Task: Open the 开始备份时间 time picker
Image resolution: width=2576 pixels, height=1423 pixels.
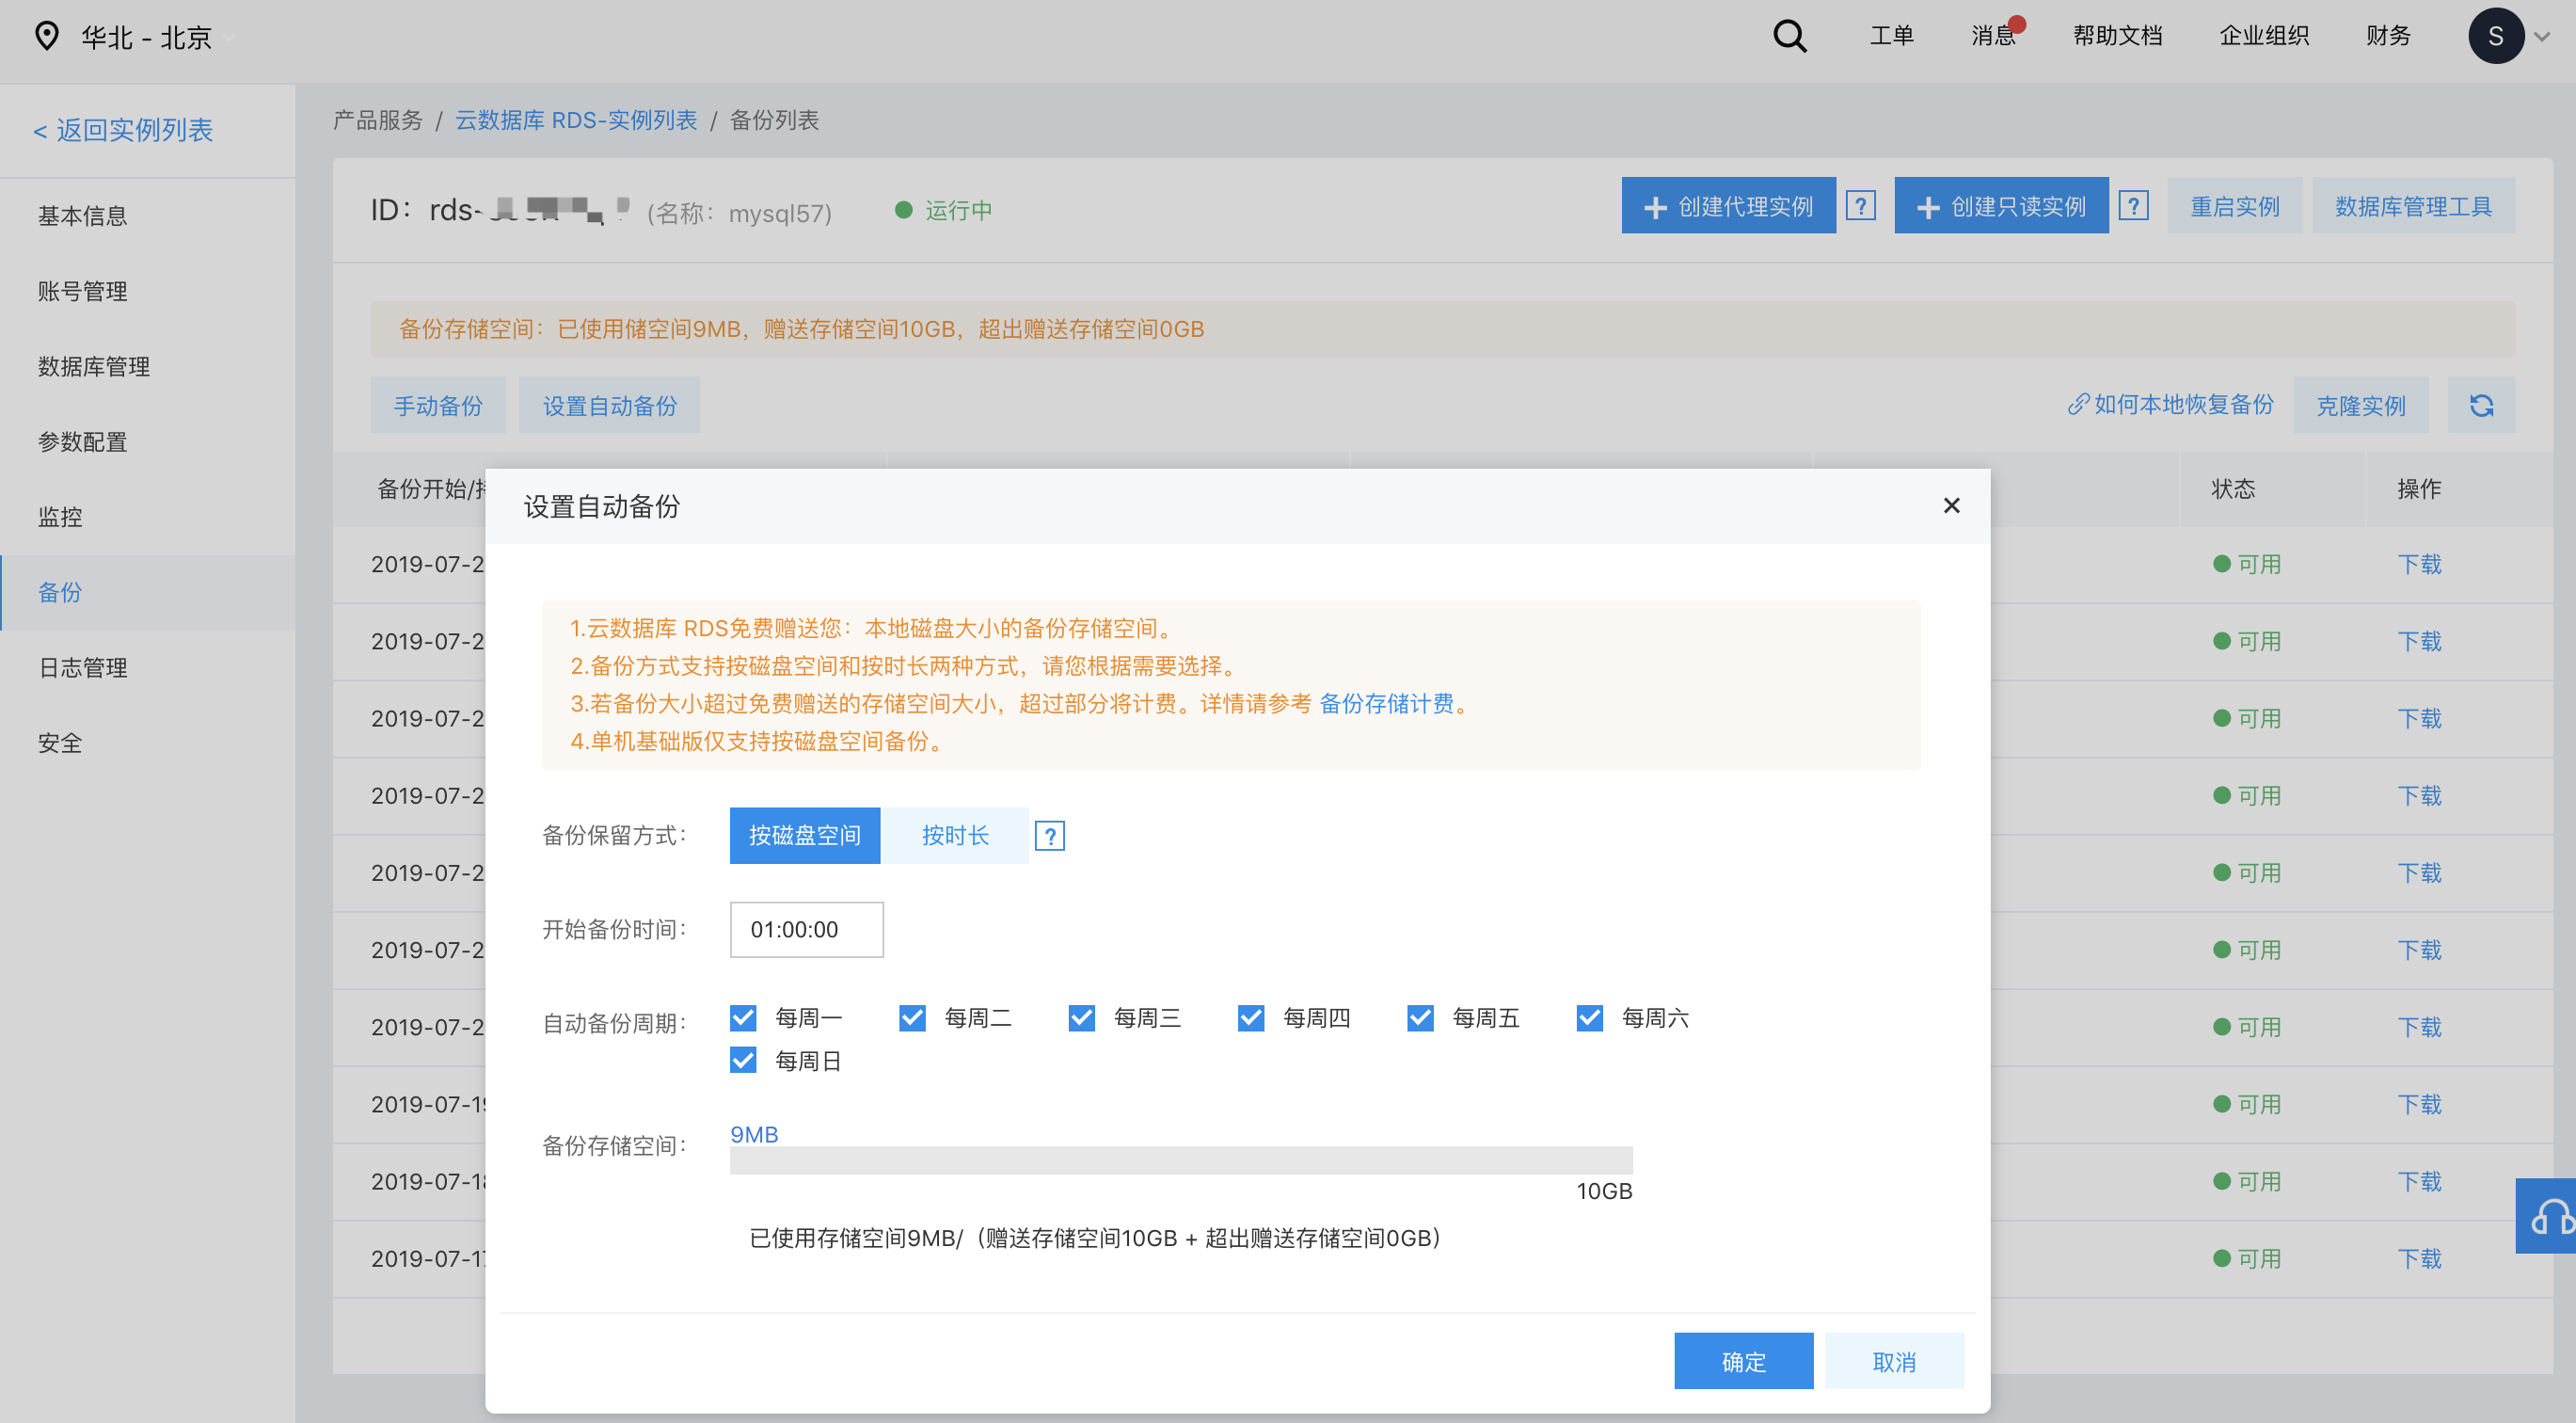Action: (806, 930)
